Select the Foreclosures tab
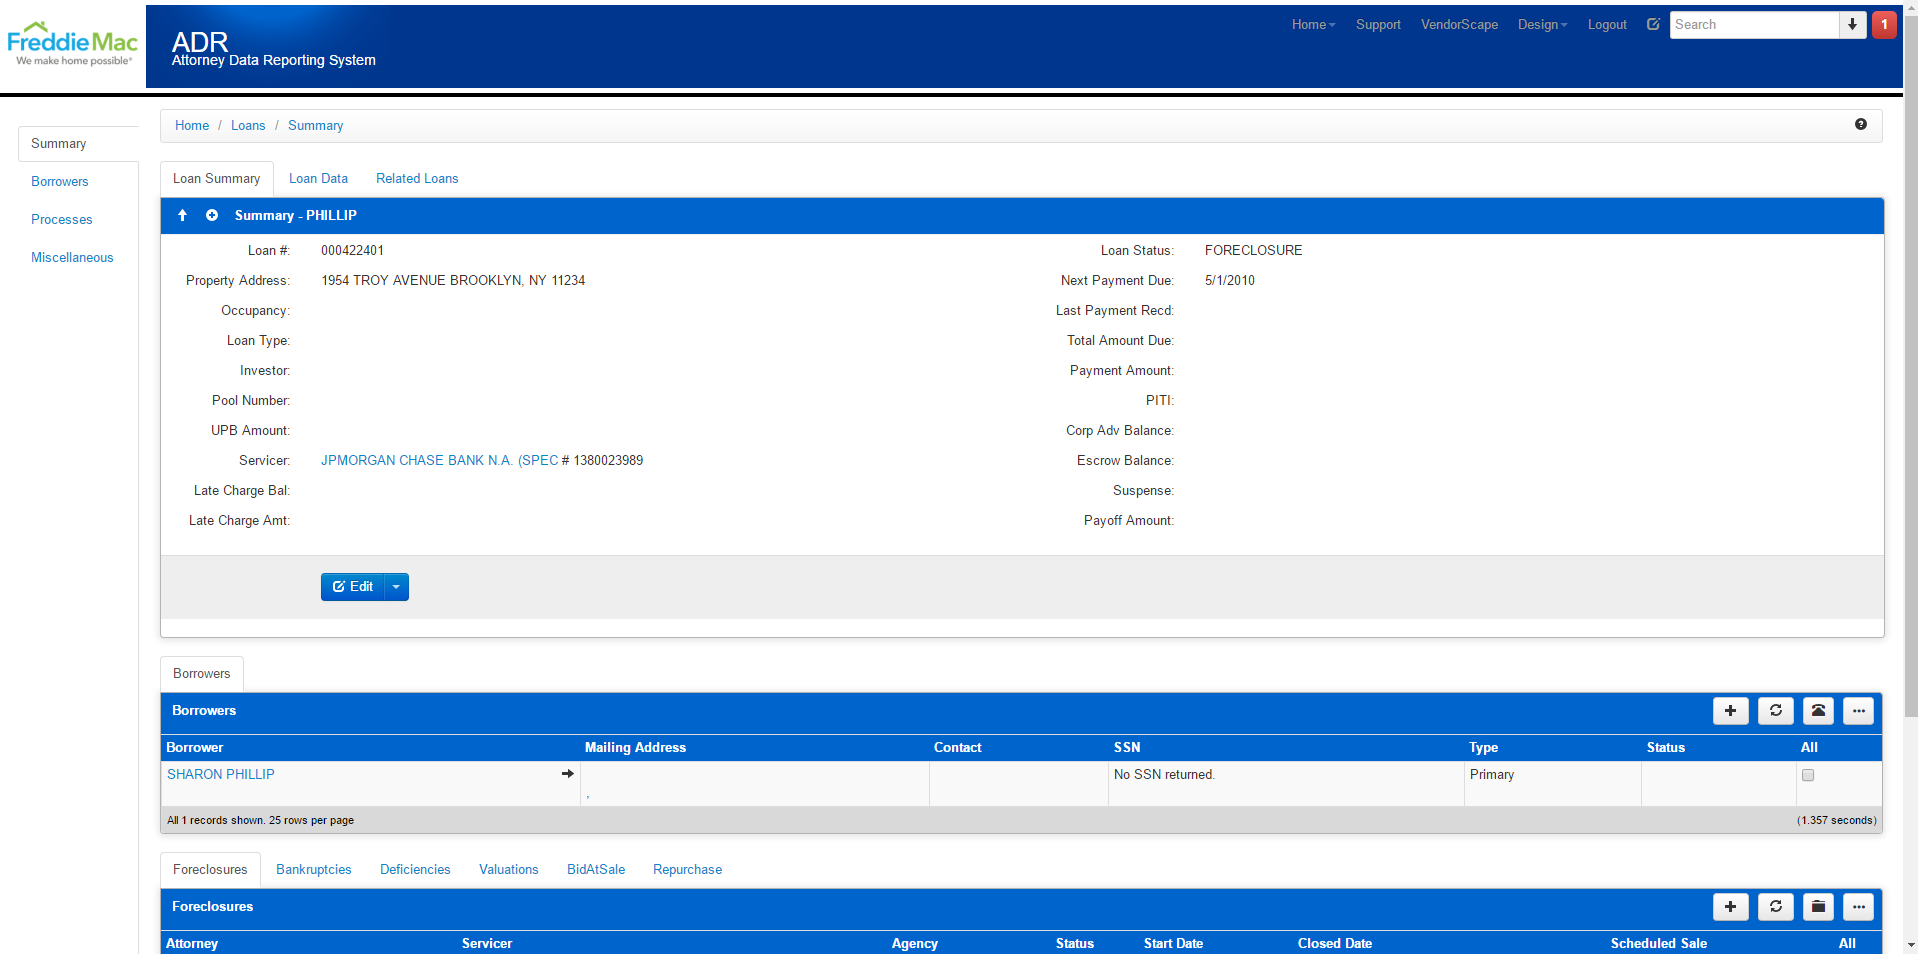 (x=210, y=870)
